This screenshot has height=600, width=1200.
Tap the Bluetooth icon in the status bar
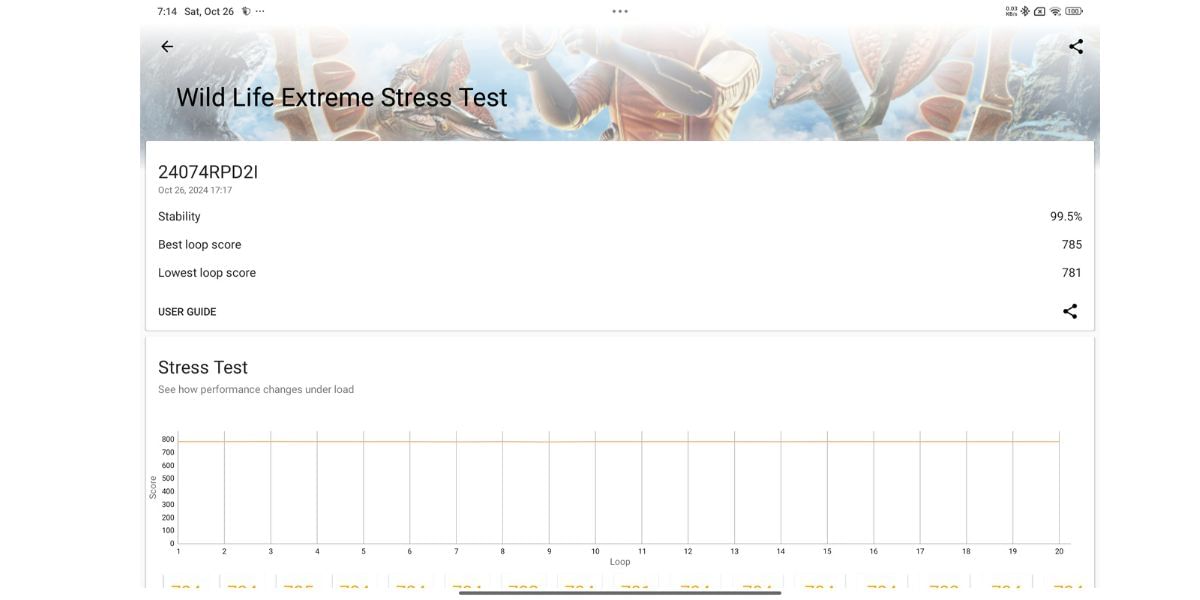pyautogui.click(x=1025, y=12)
